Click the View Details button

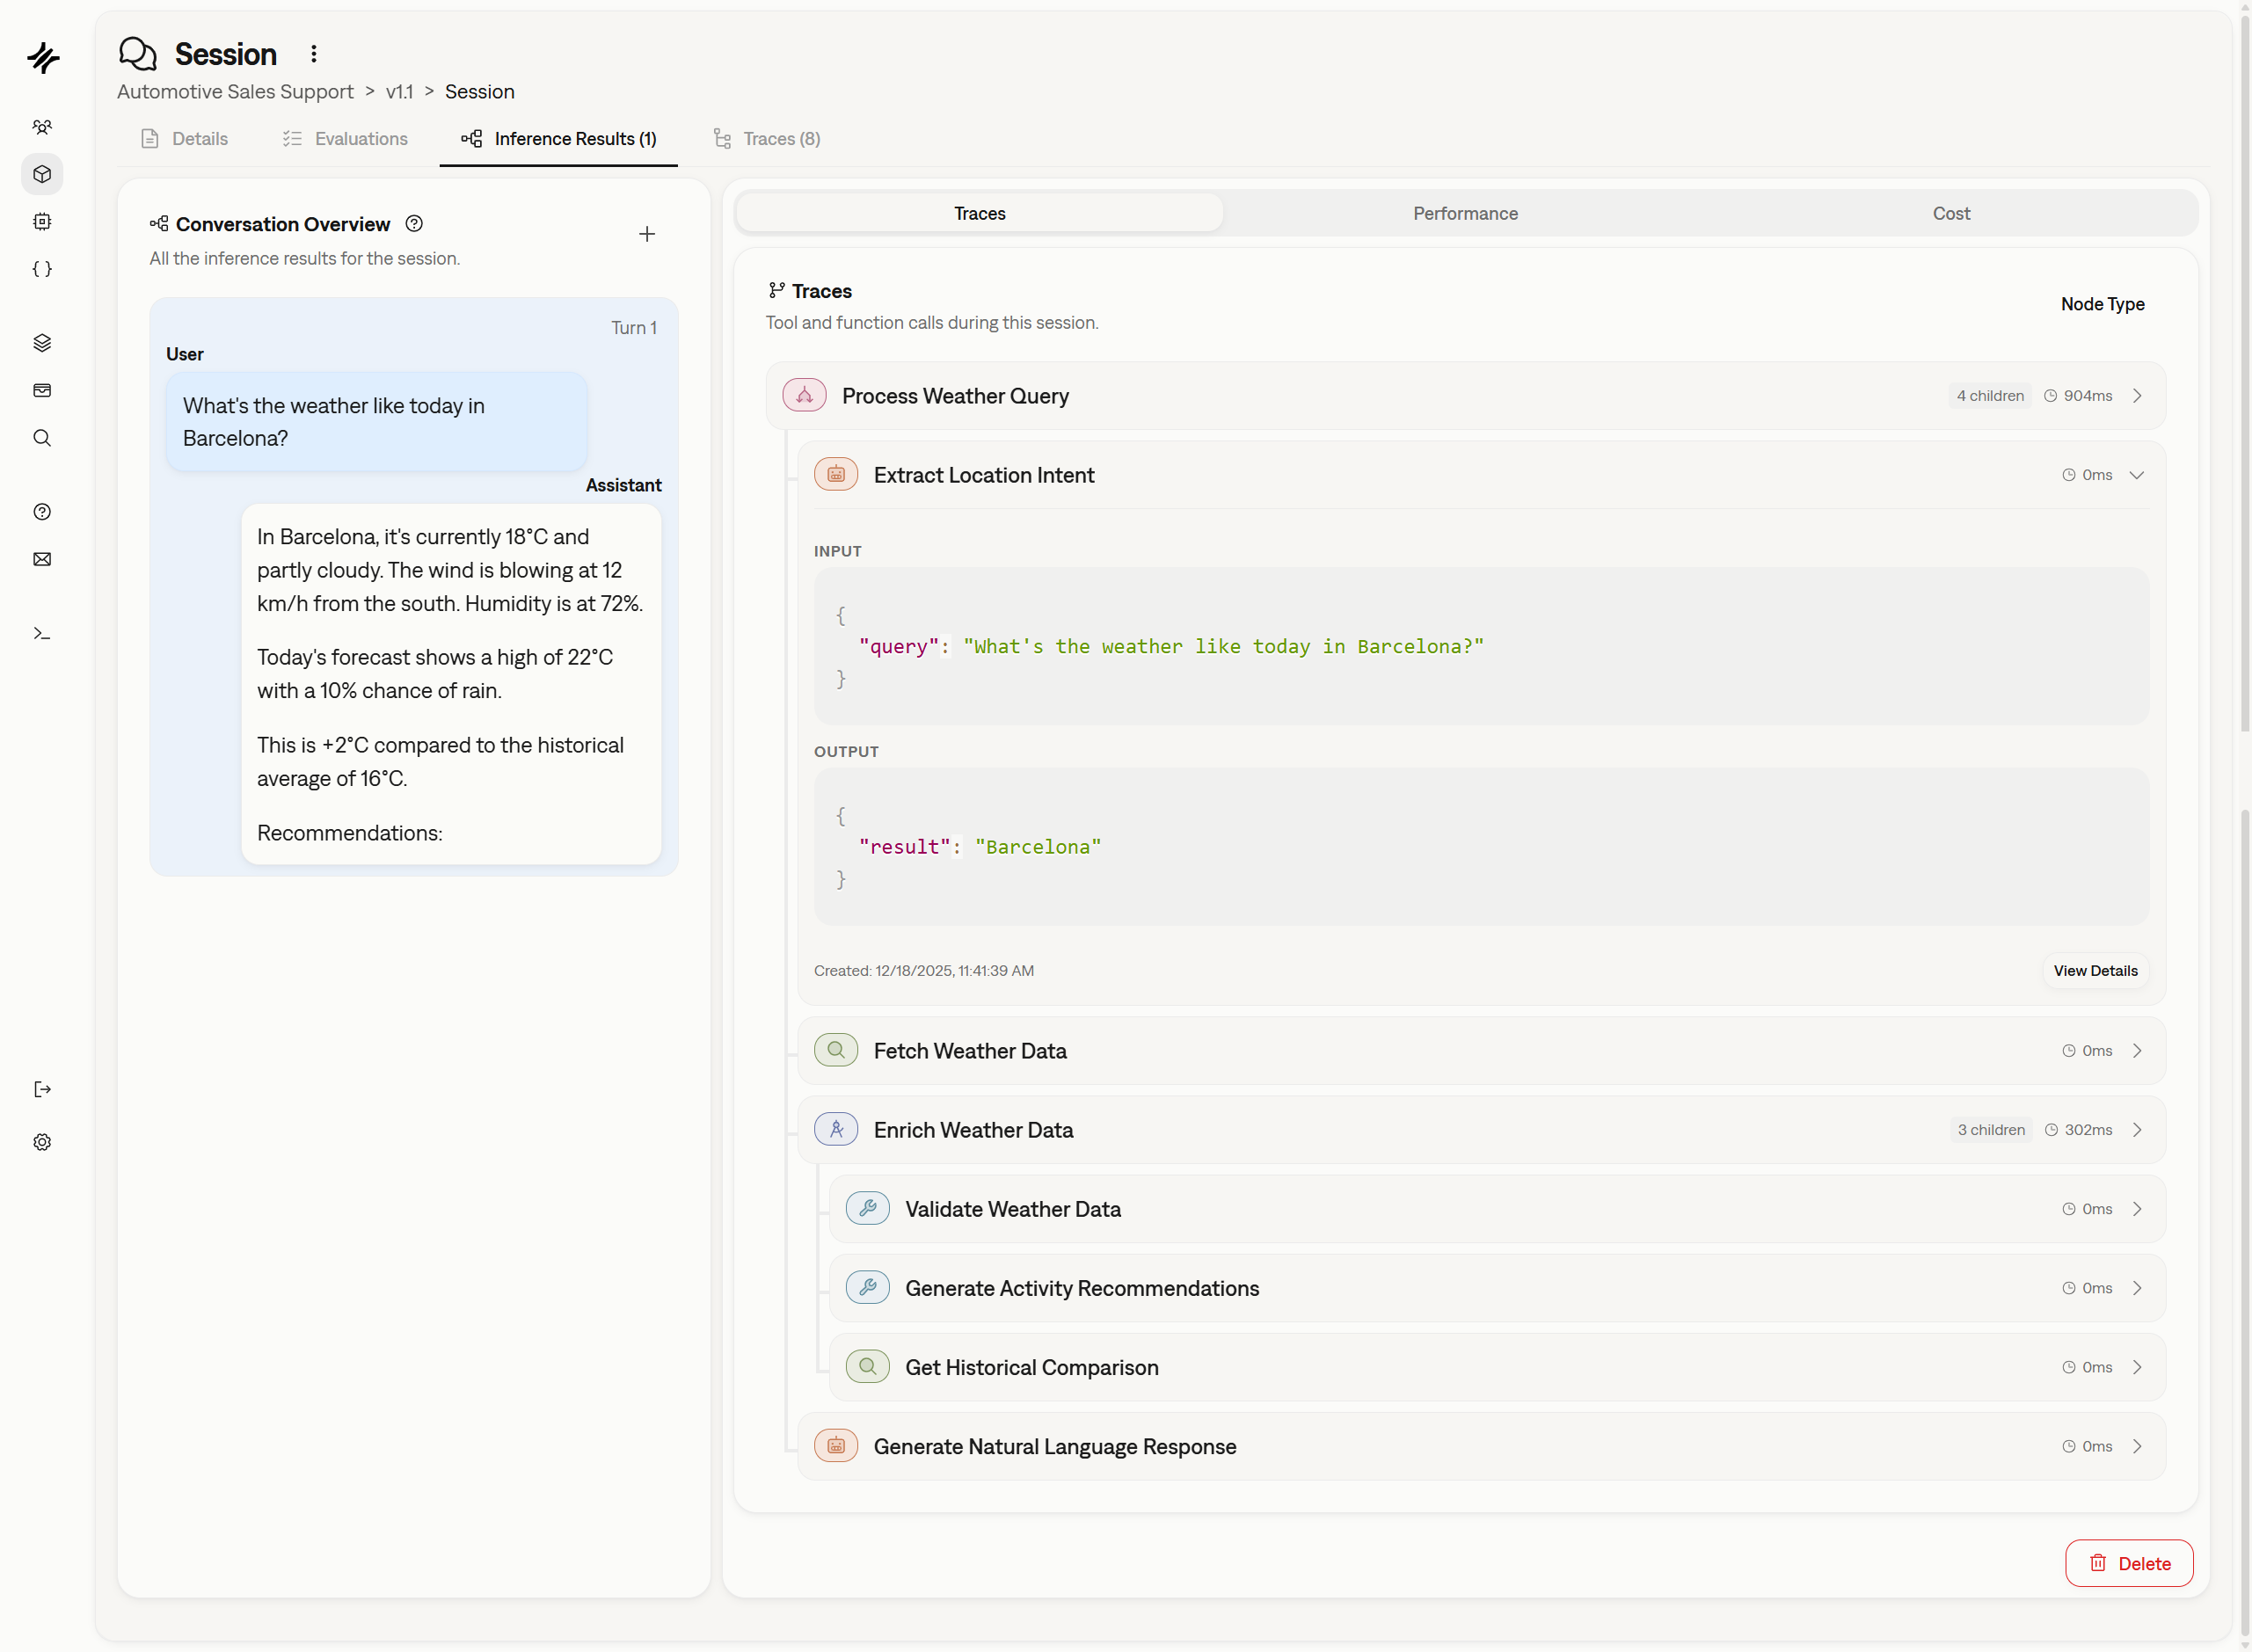pos(2095,970)
